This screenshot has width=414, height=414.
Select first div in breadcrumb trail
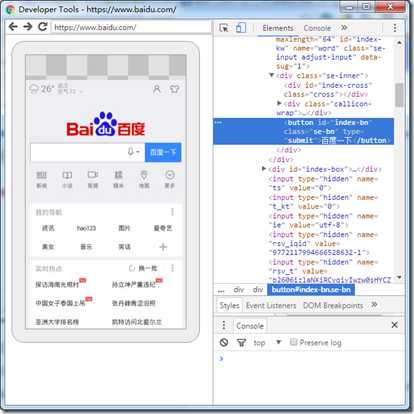(x=239, y=290)
